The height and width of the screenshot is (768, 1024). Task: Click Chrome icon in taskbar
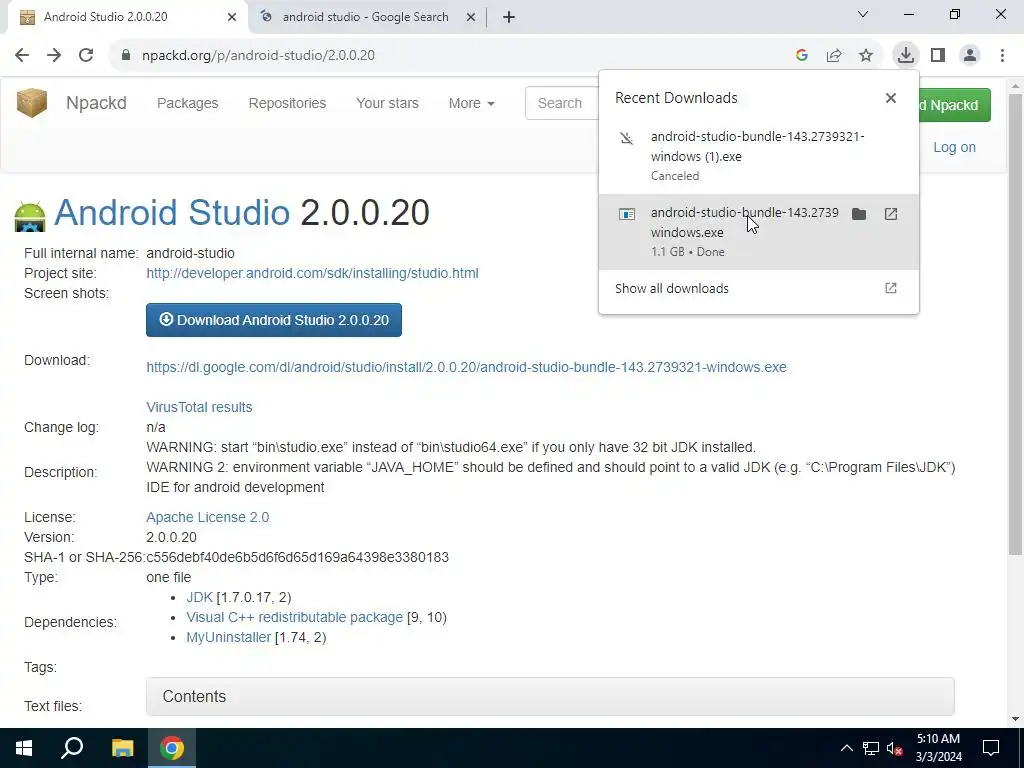click(172, 748)
